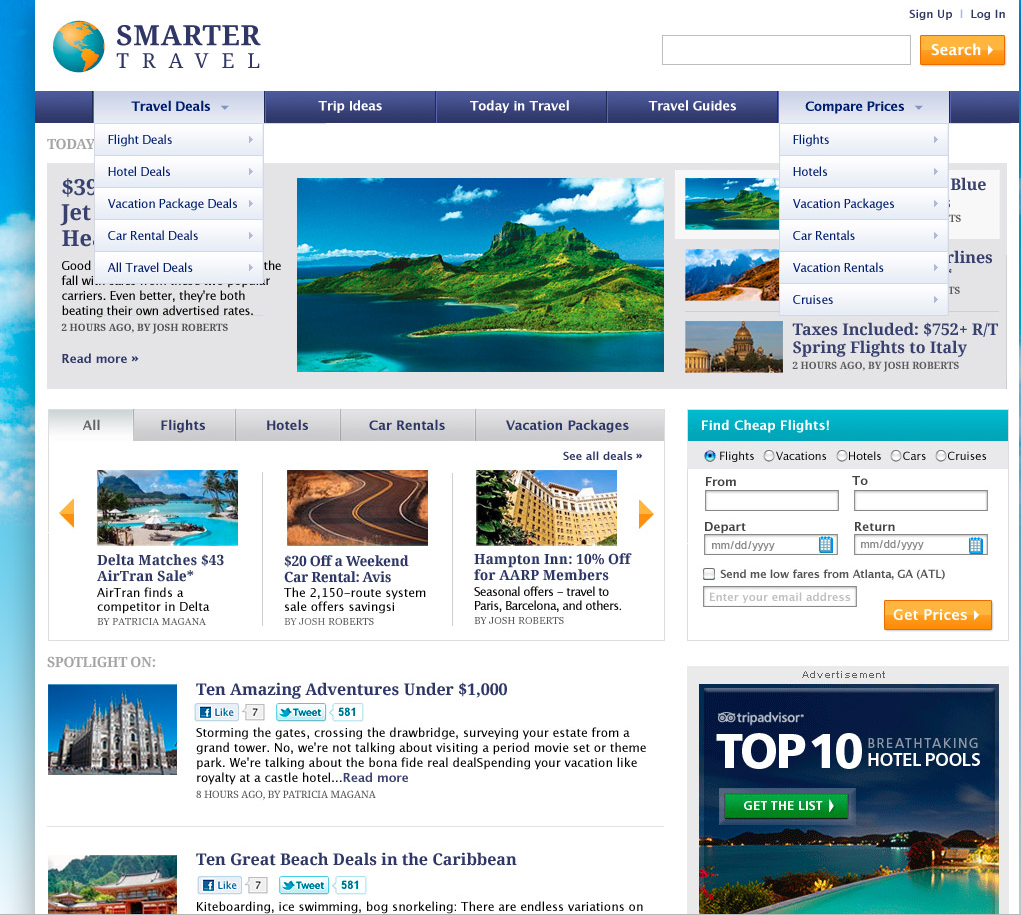This screenshot has height=915, width=1021.
Task: Choose Flights under Compare Prices
Action: (x=863, y=139)
